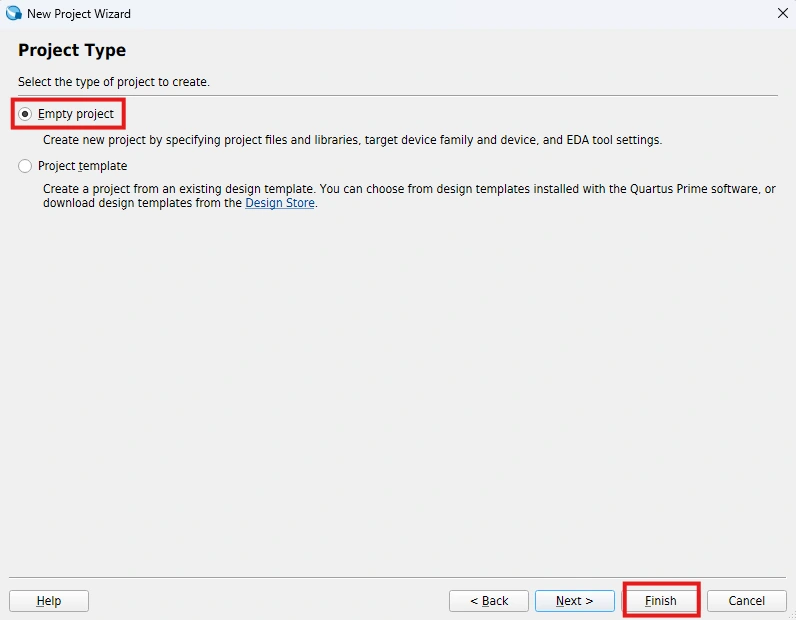Click 'Select the type of project' instruction text
Viewport: 796px width, 620px height.
(114, 82)
